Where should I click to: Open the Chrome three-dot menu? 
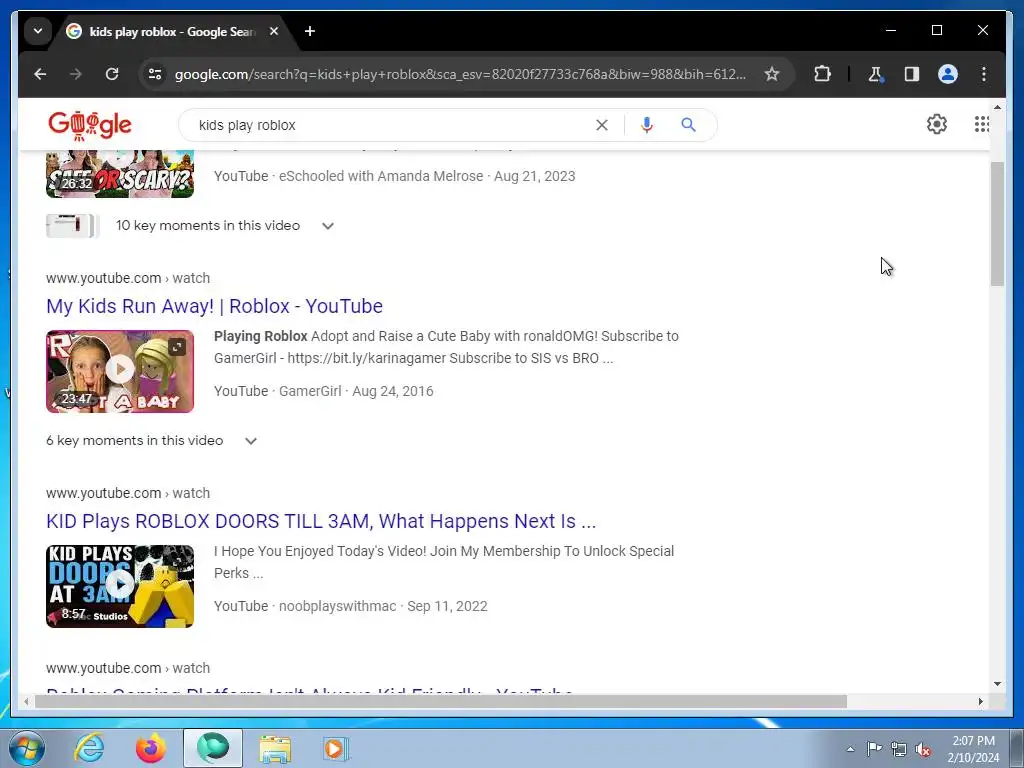click(x=984, y=74)
